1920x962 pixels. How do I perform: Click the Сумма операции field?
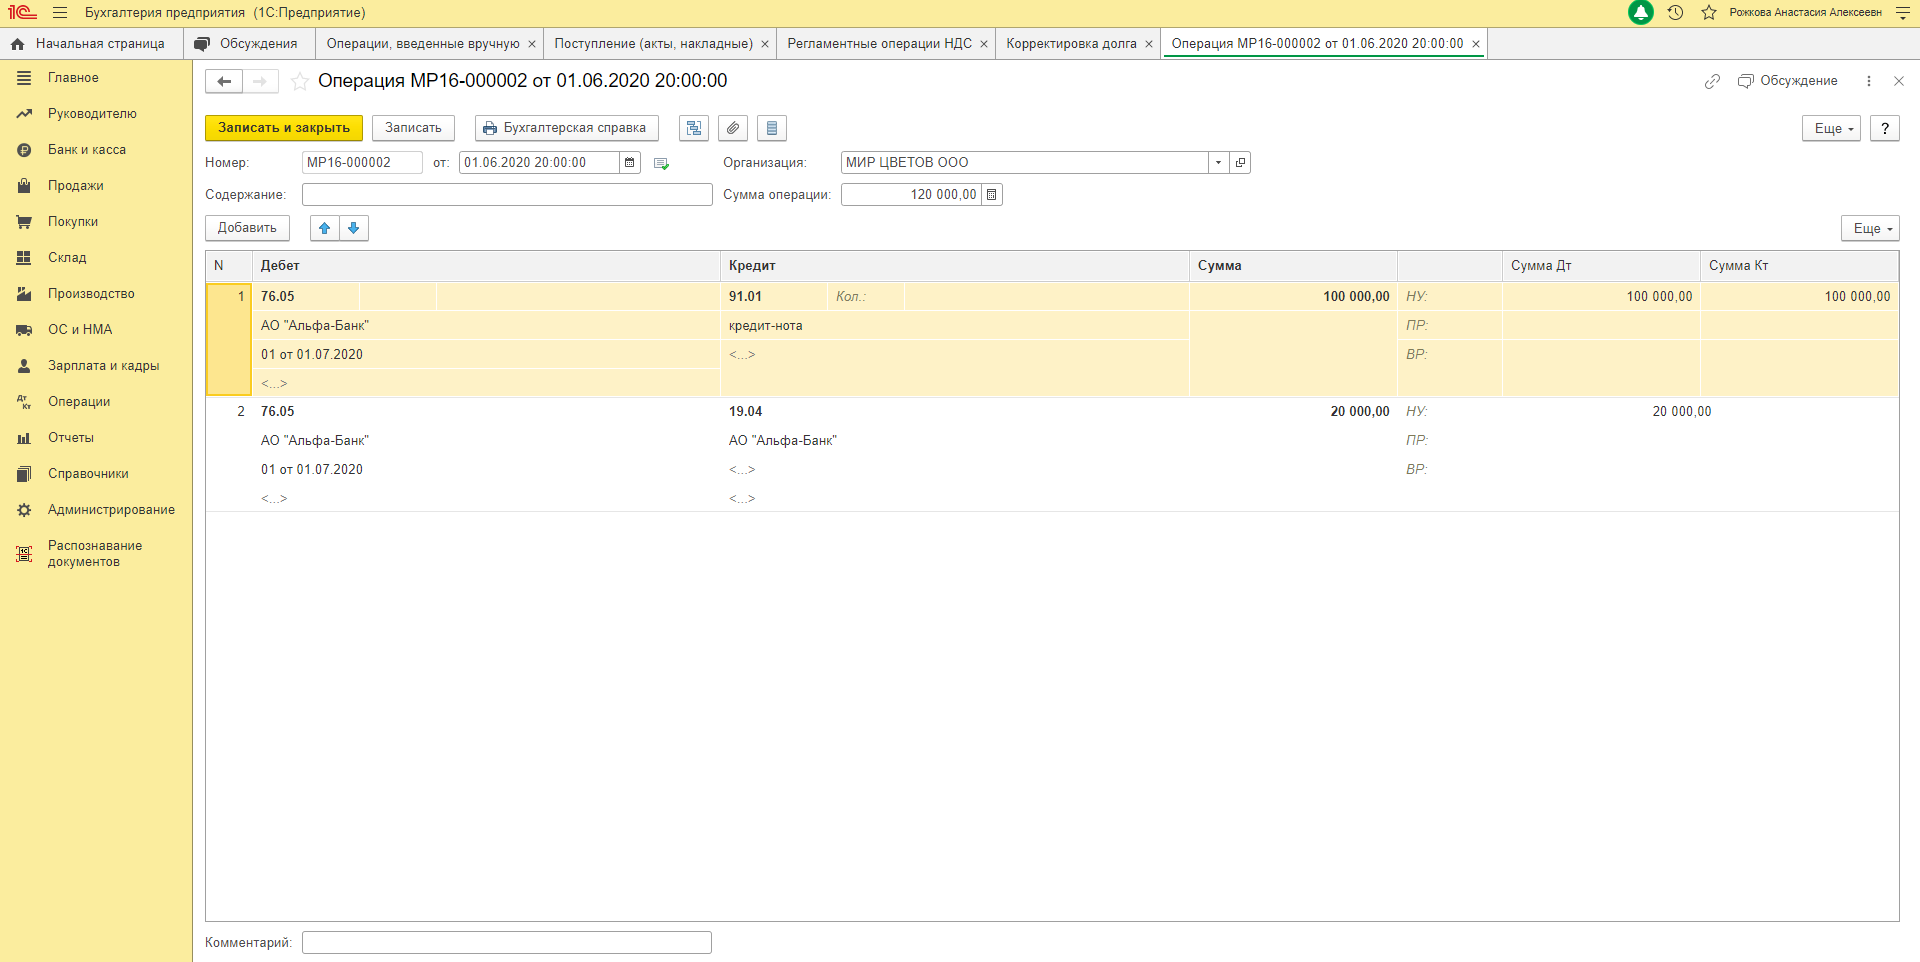pyautogui.click(x=911, y=195)
